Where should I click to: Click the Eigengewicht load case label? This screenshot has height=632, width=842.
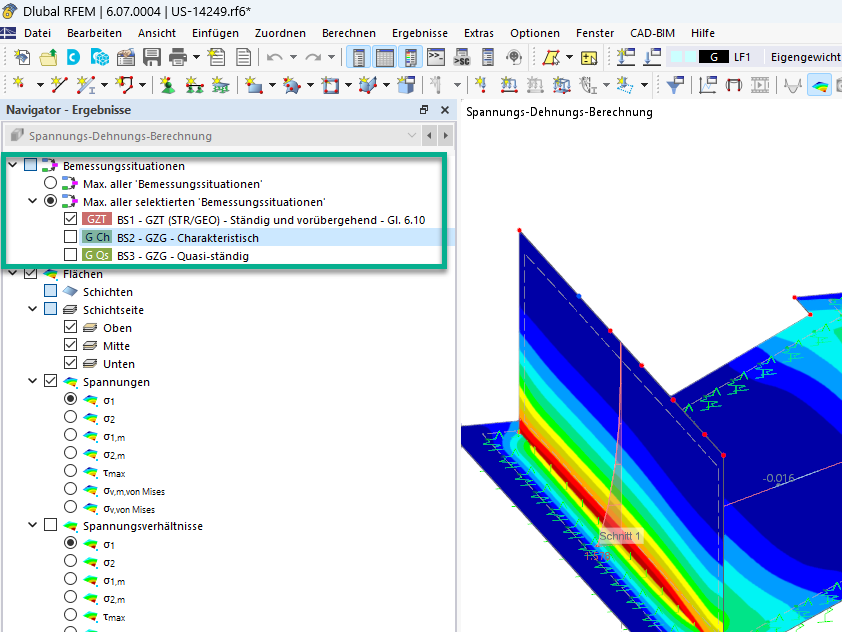(806, 57)
